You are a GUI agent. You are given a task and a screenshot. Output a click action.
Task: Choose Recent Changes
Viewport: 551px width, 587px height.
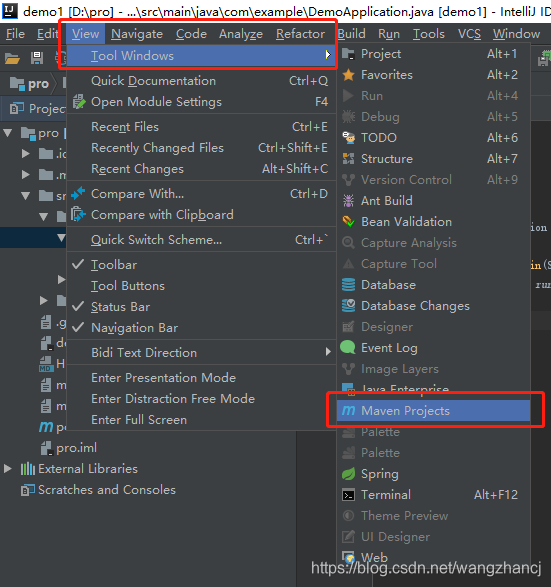[201, 169]
